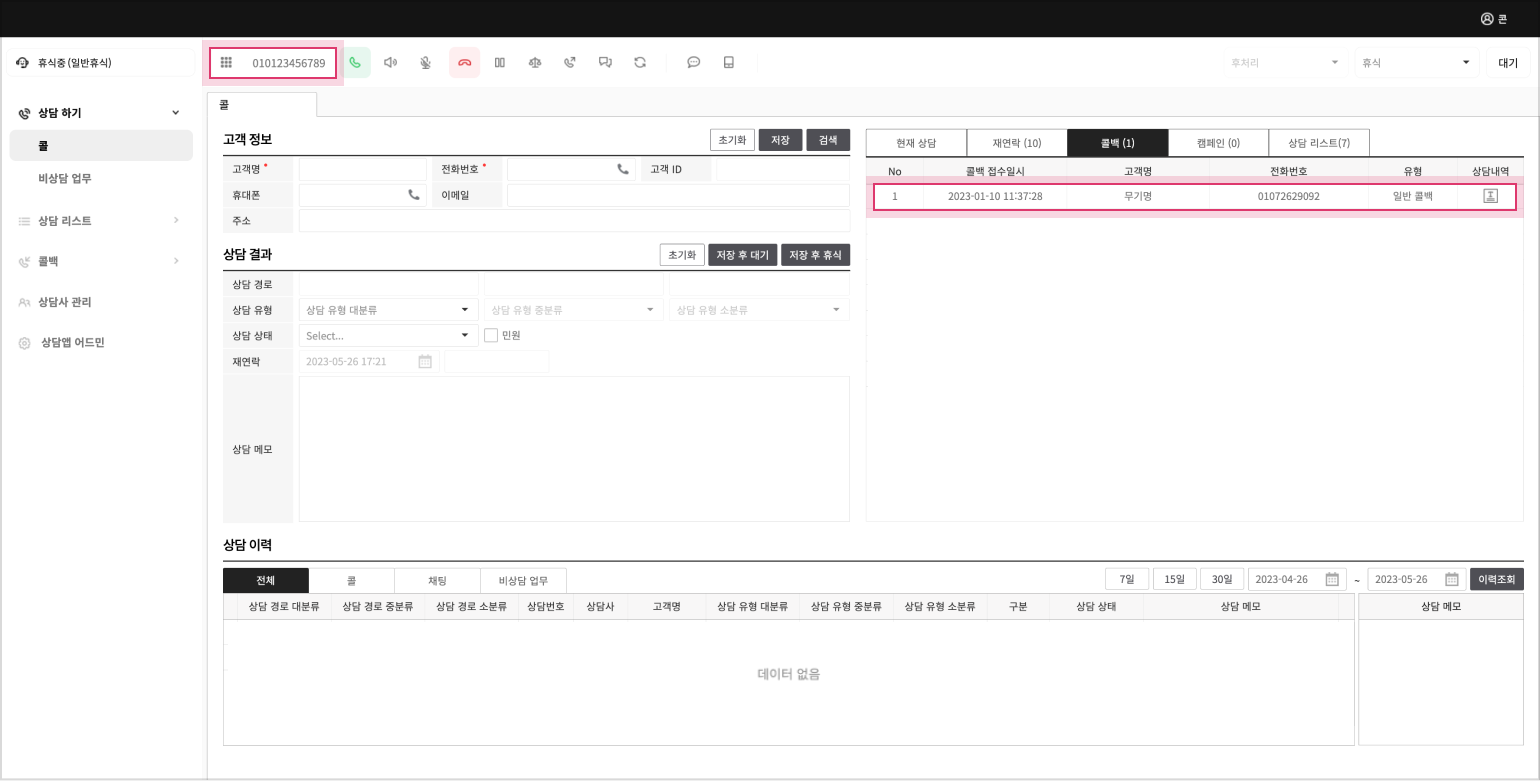
Task: Click the speaker volume icon
Action: 390,63
